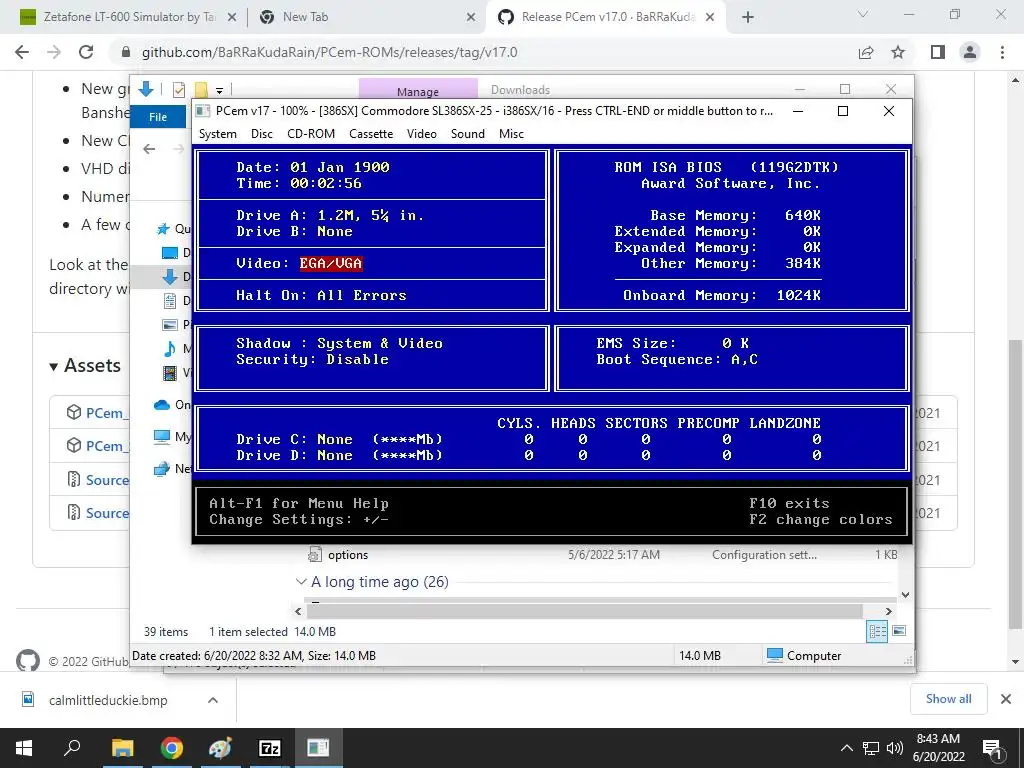Image resolution: width=1024 pixels, height=768 pixels.
Task: Open the Windows Start menu
Action: pos(24,748)
